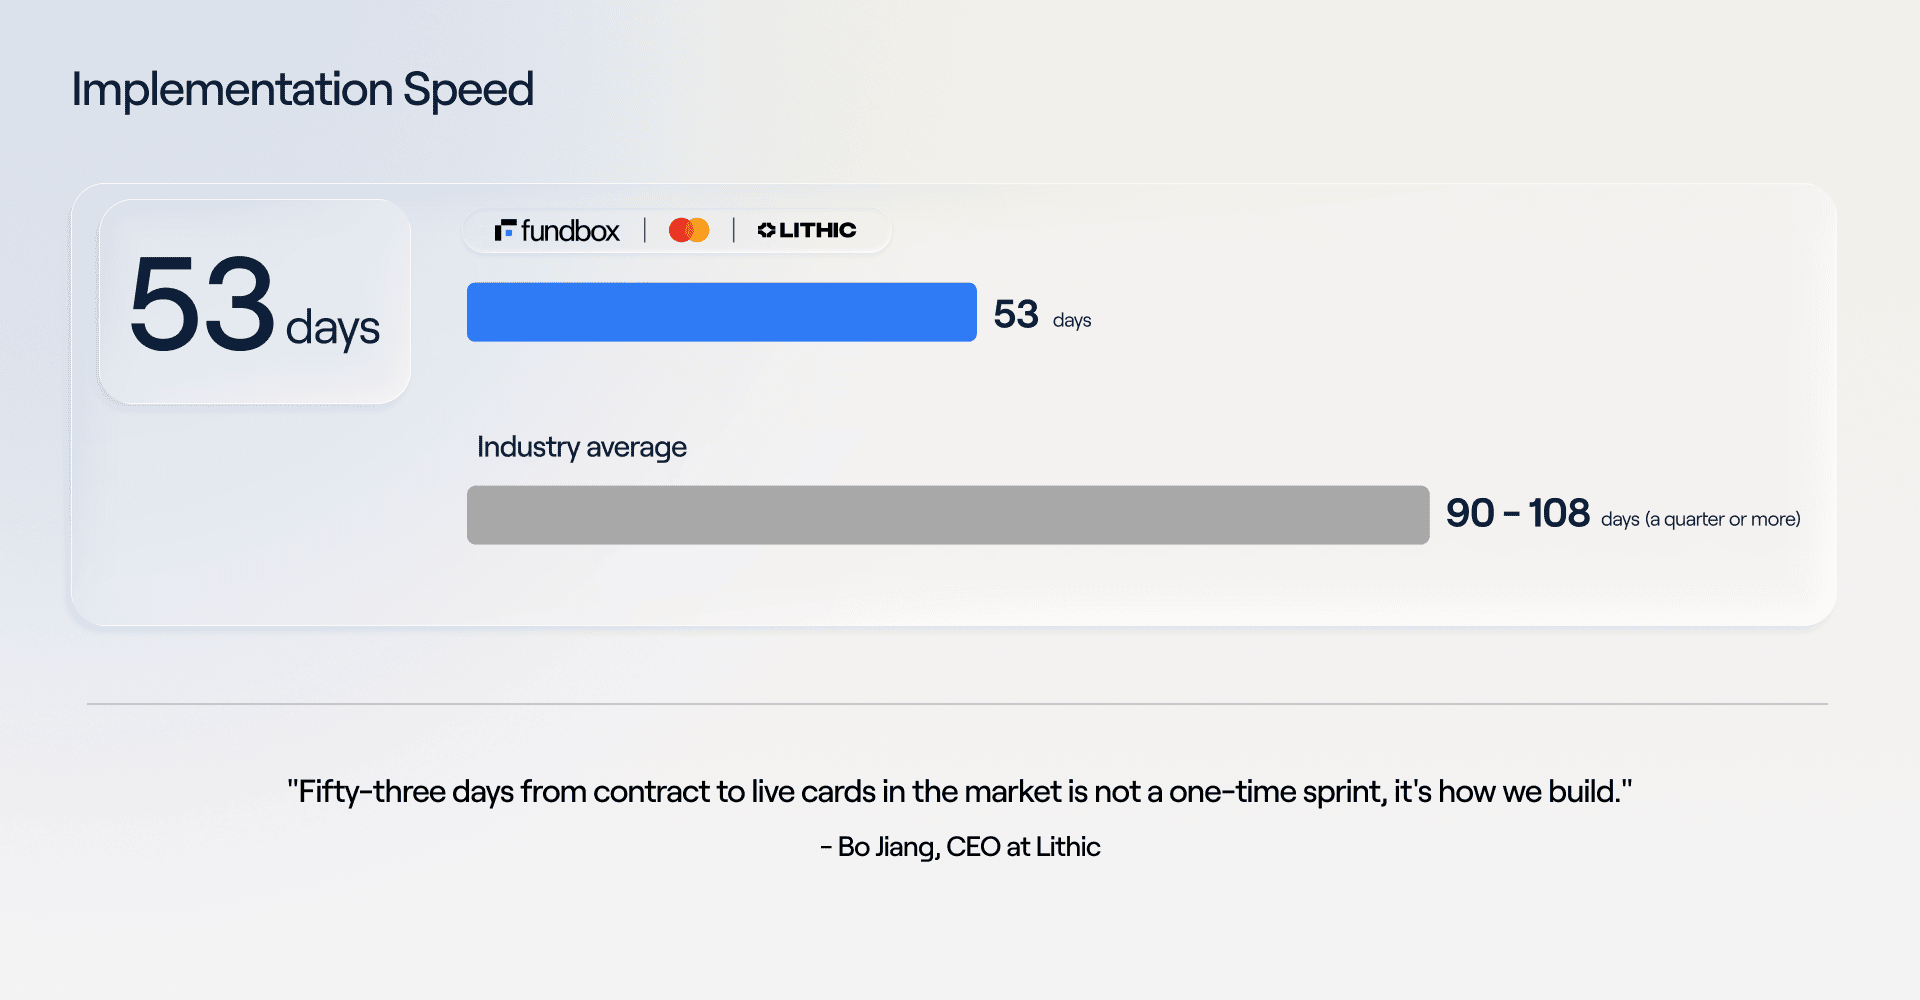Click the horizontal divider line
This screenshot has width=1920, height=1000.
coord(957,704)
